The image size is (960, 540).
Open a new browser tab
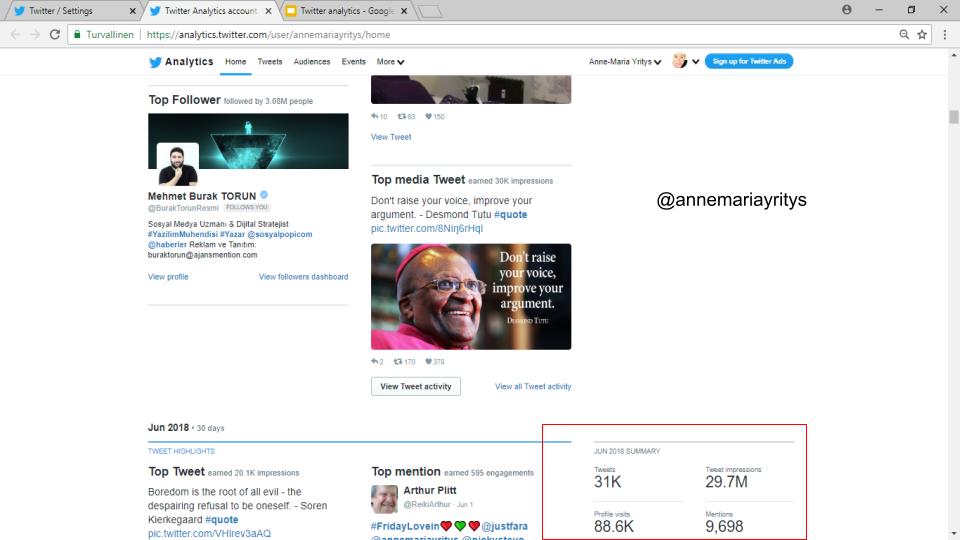click(430, 11)
